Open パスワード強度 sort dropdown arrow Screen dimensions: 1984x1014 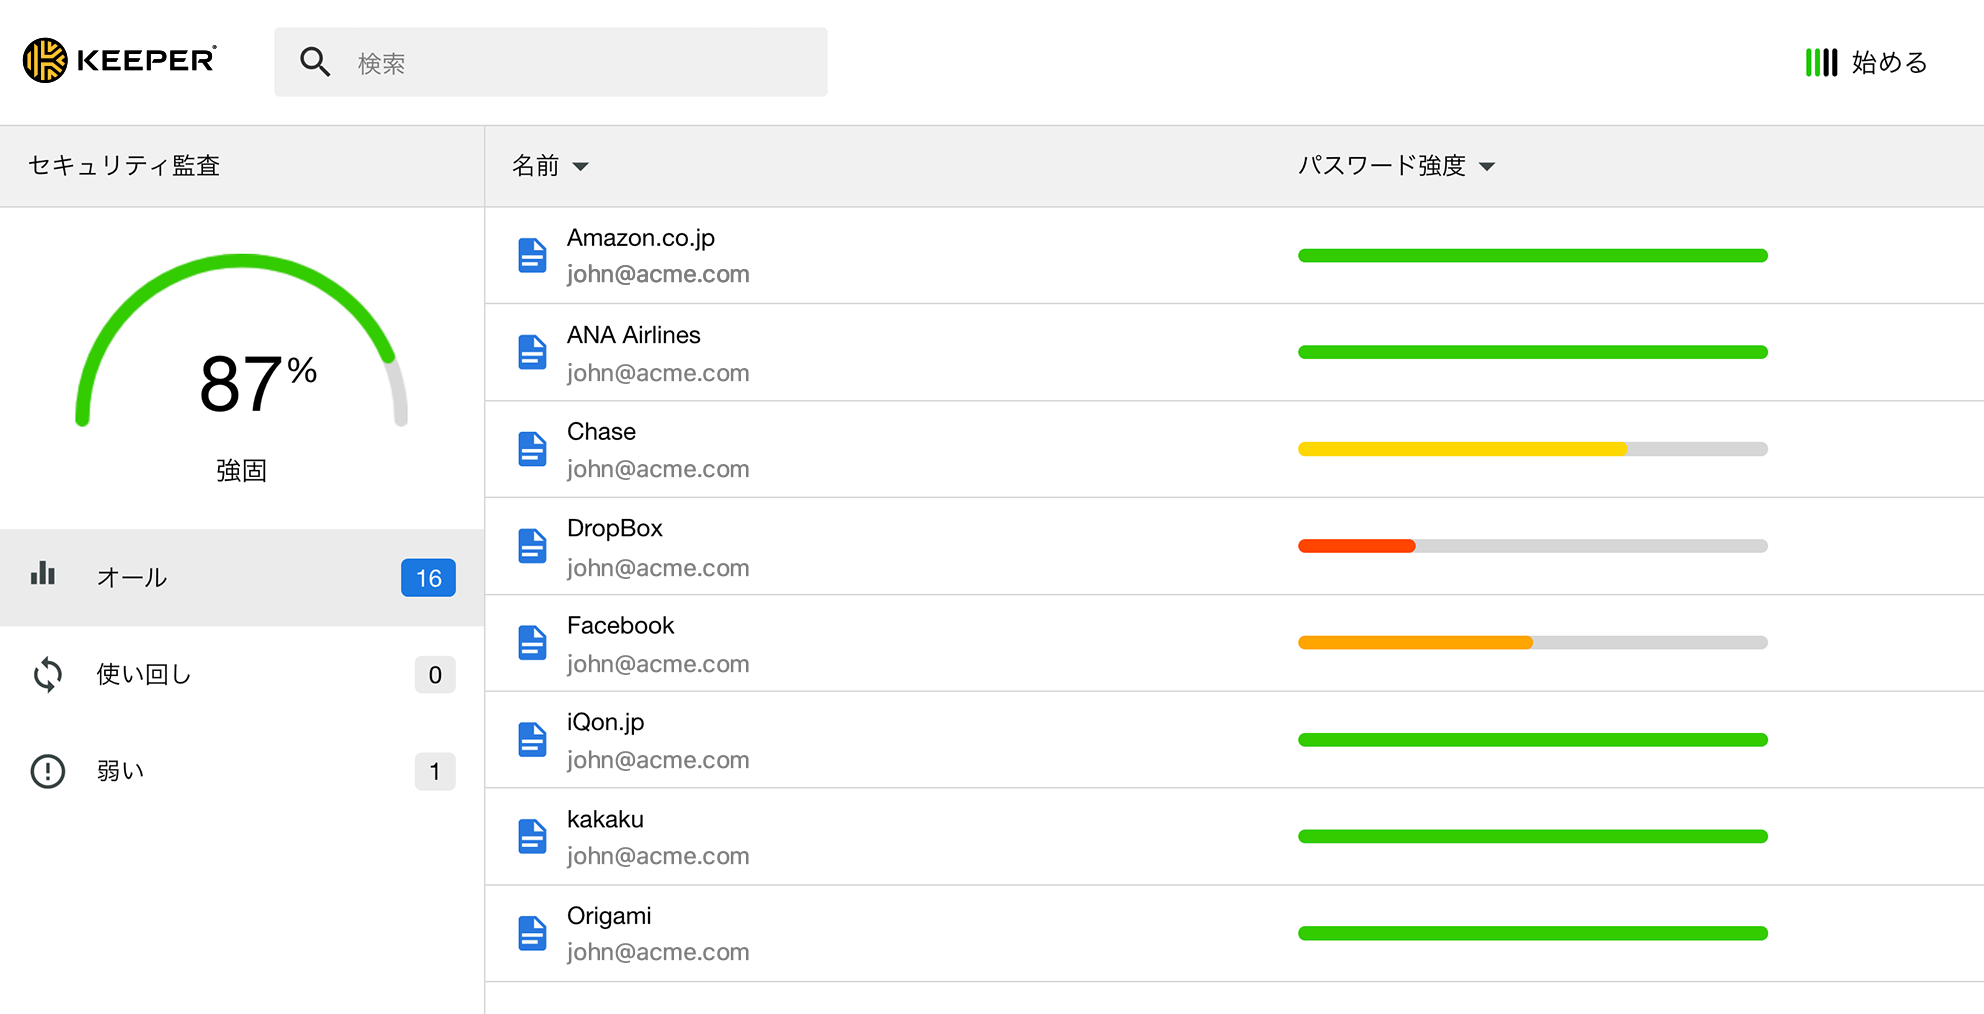point(1487,167)
